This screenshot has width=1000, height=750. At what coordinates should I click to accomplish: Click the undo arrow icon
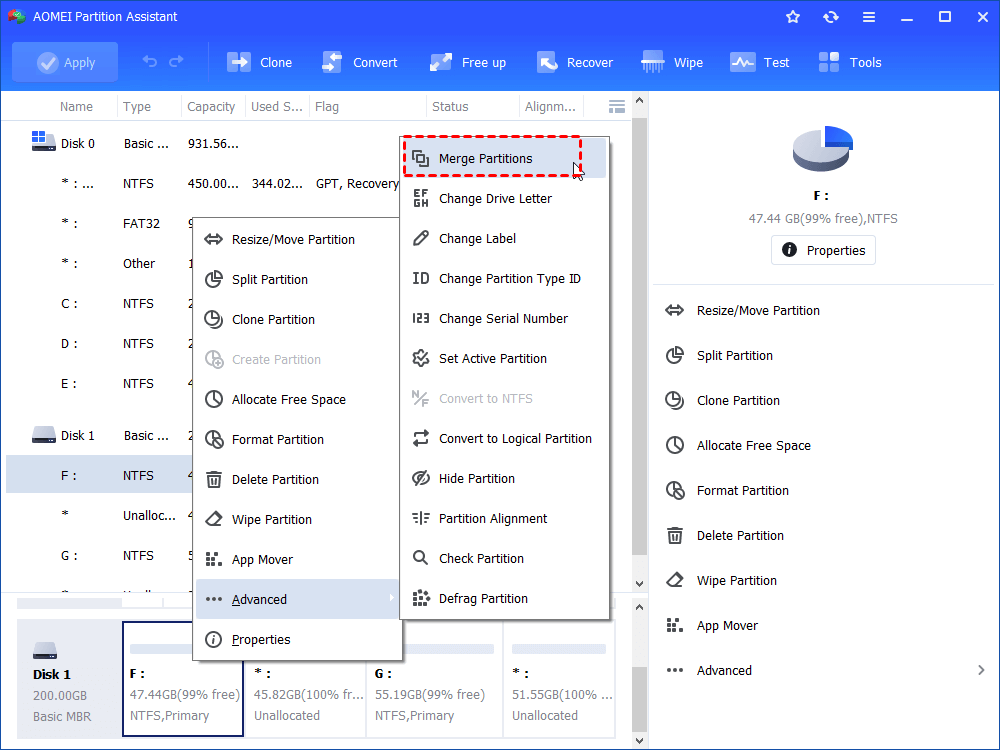149,61
